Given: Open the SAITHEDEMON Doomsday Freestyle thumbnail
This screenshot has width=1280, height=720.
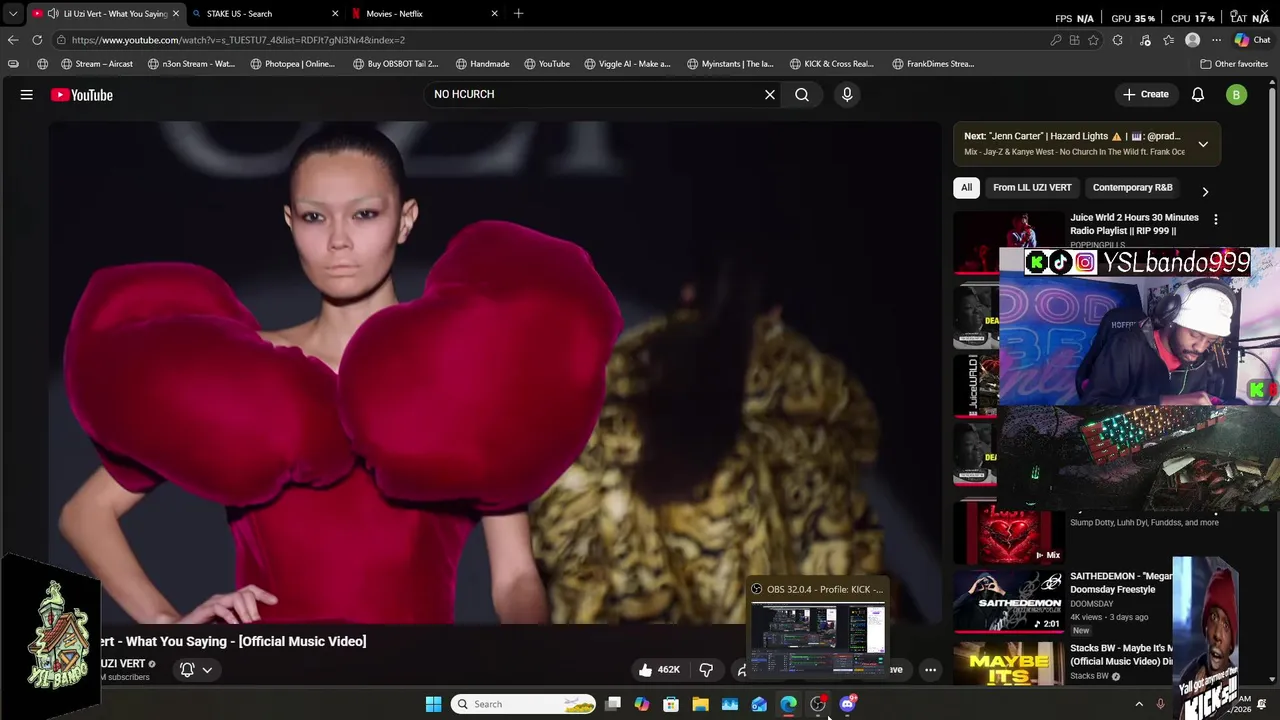Looking at the screenshot, I should pos(1007,601).
